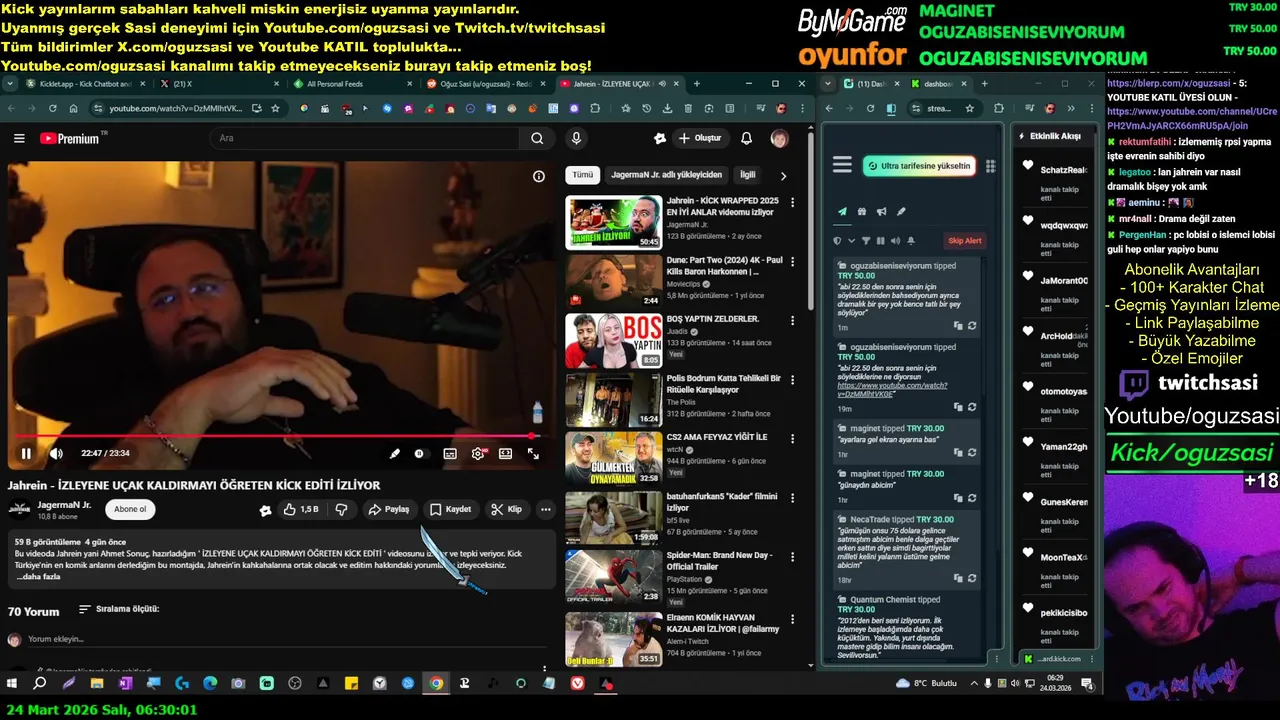Open the Chrome three-dot menu in the YouTube window
Image resolution: width=1280 pixels, height=720 pixels.
click(801, 108)
